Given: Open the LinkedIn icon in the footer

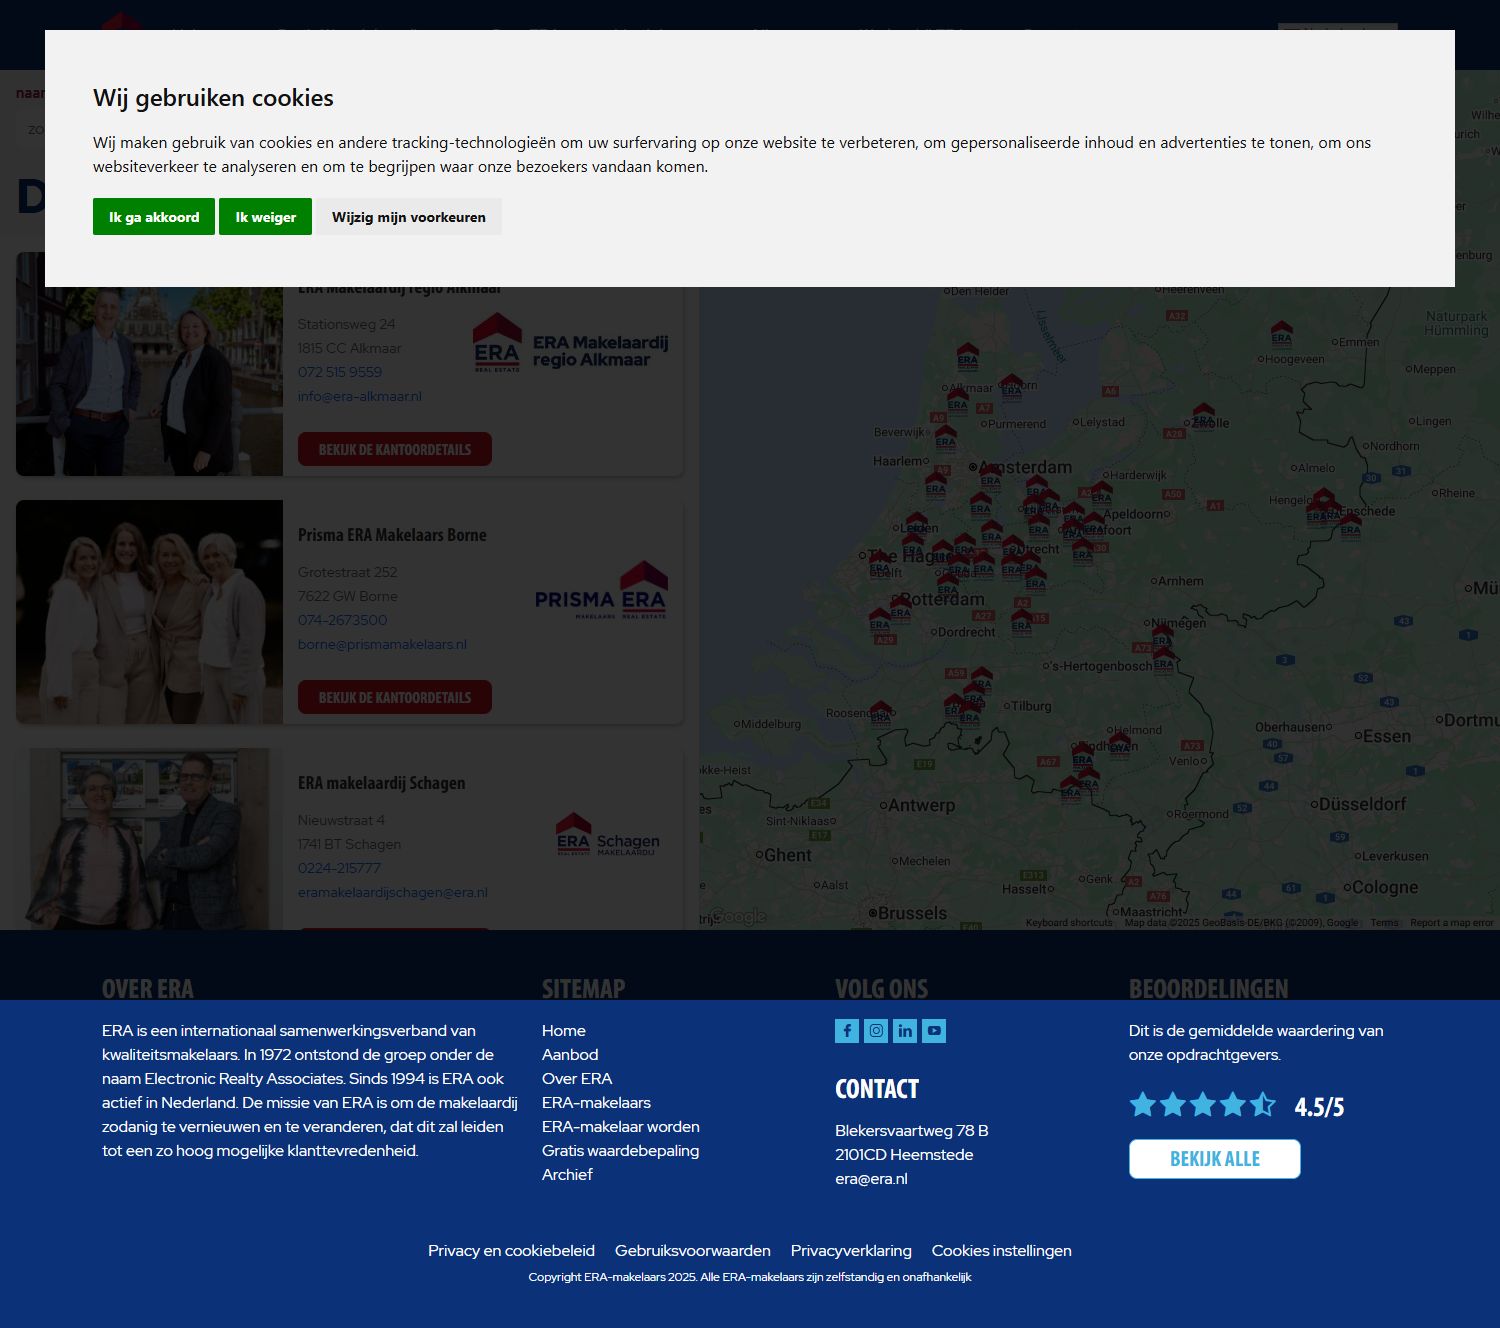Looking at the screenshot, I should click(x=905, y=1031).
